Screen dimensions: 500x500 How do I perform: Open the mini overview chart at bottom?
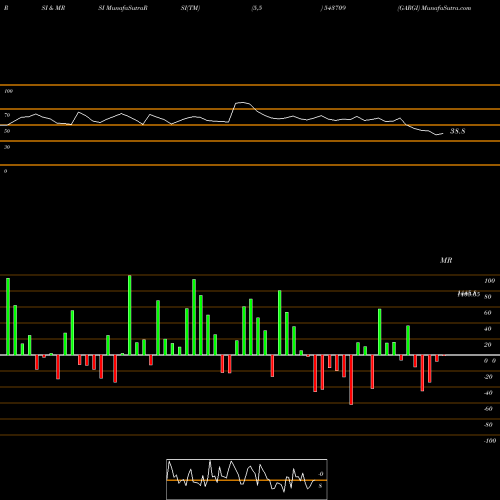tap(247, 479)
